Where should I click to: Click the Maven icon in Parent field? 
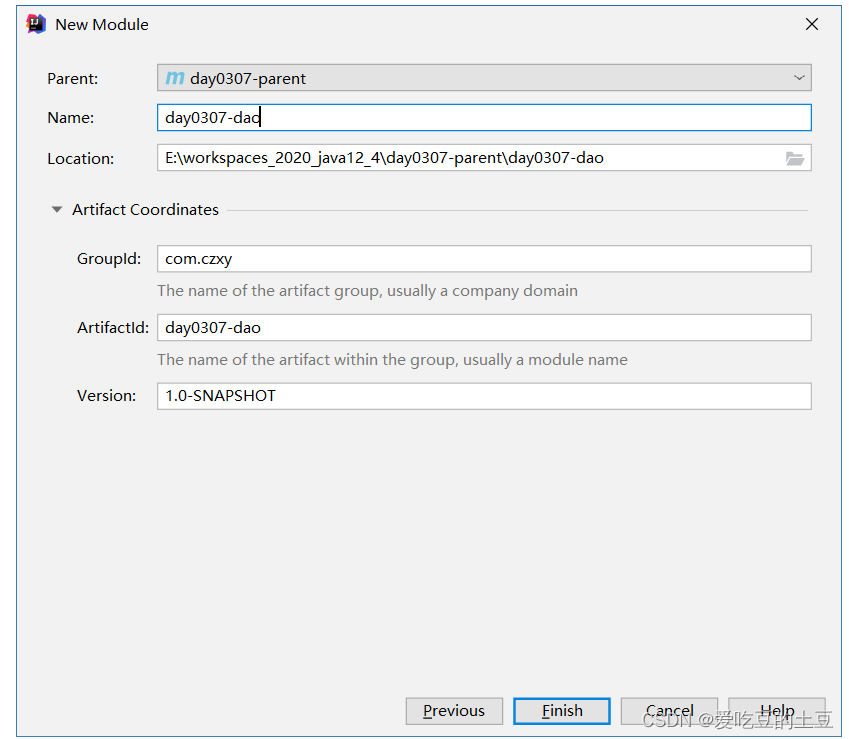(x=175, y=78)
